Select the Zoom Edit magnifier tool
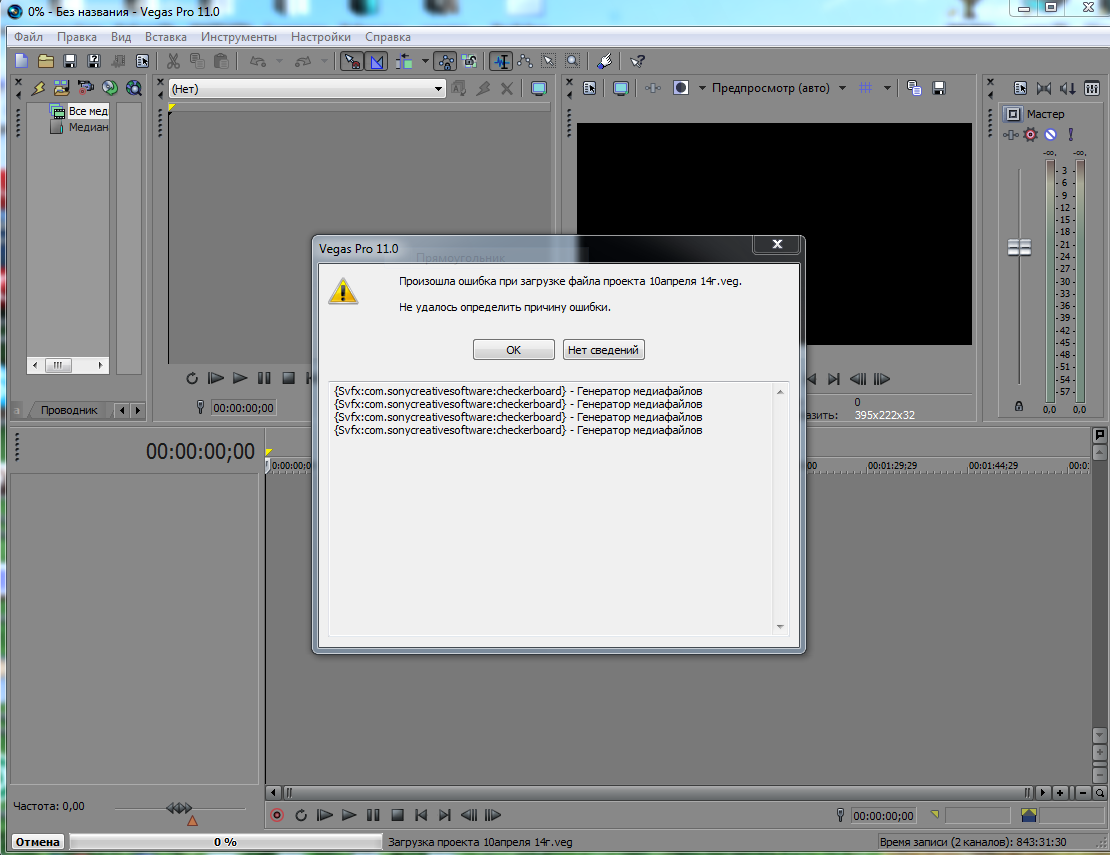Image resolution: width=1110 pixels, height=855 pixels. click(x=573, y=62)
